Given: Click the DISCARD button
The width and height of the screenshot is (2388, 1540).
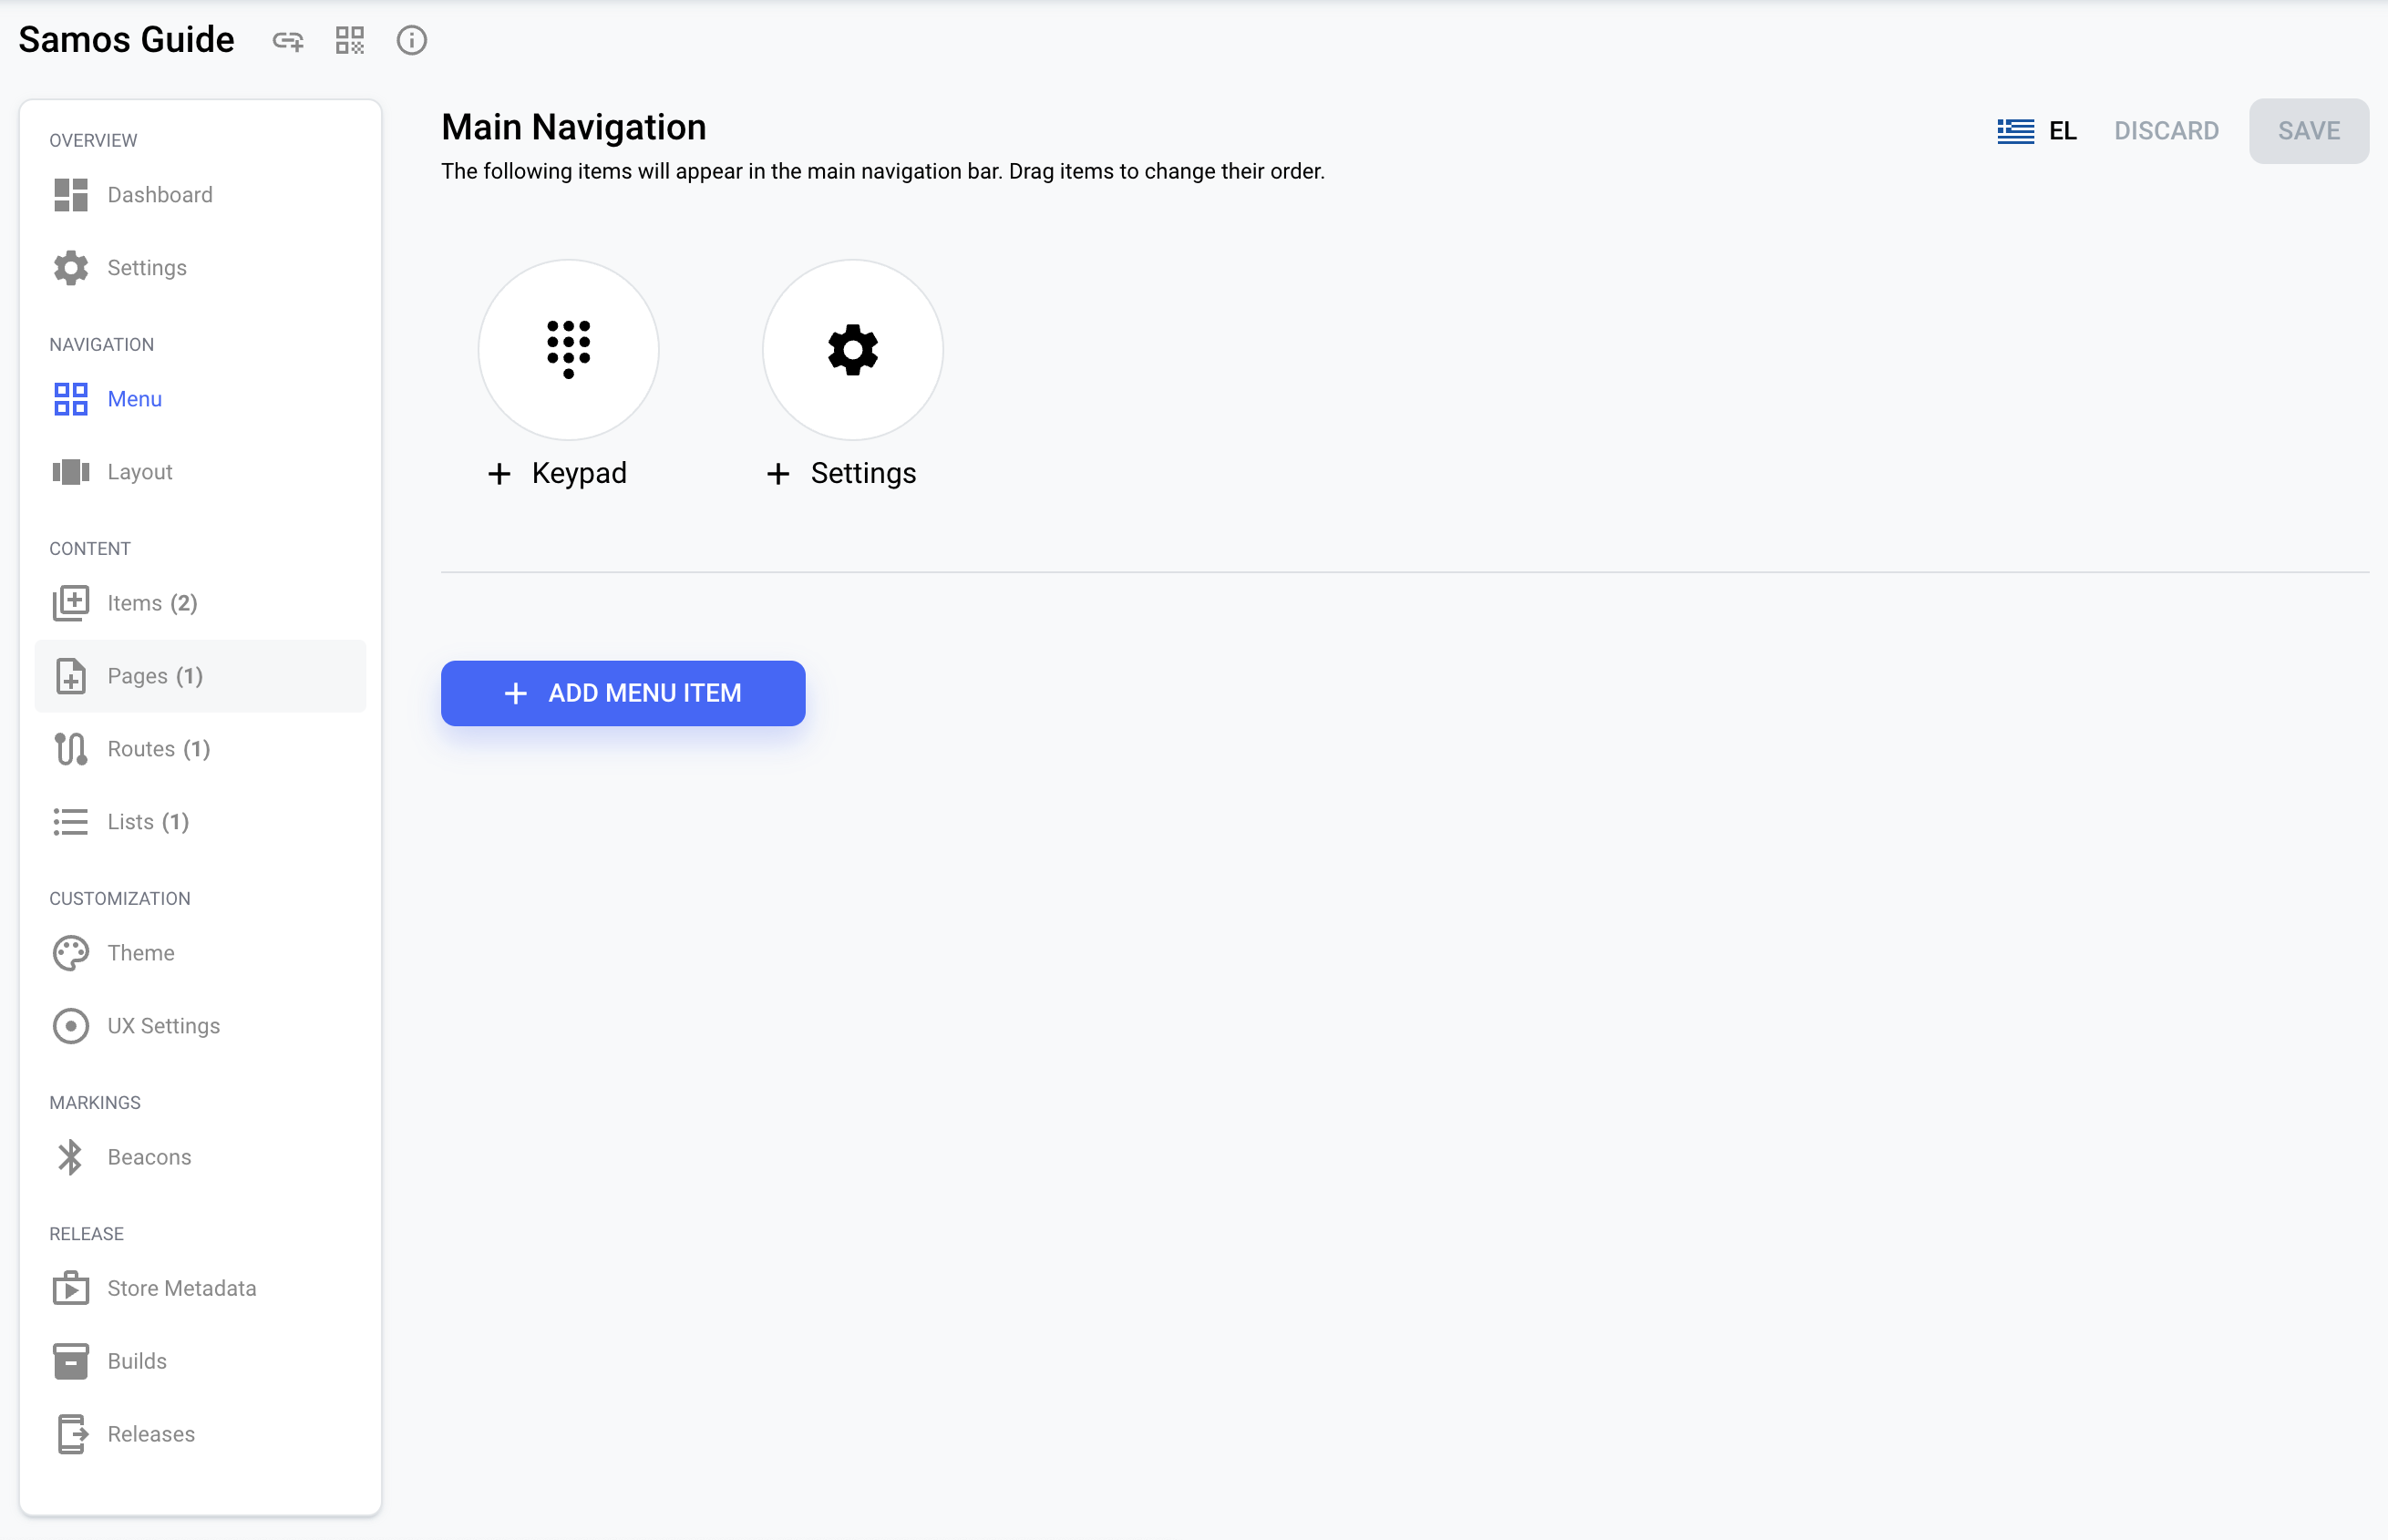Looking at the screenshot, I should pyautogui.click(x=2166, y=131).
